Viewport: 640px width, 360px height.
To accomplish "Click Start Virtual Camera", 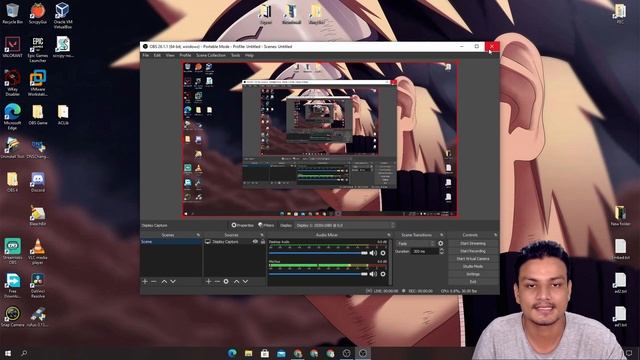I will [473, 259].
